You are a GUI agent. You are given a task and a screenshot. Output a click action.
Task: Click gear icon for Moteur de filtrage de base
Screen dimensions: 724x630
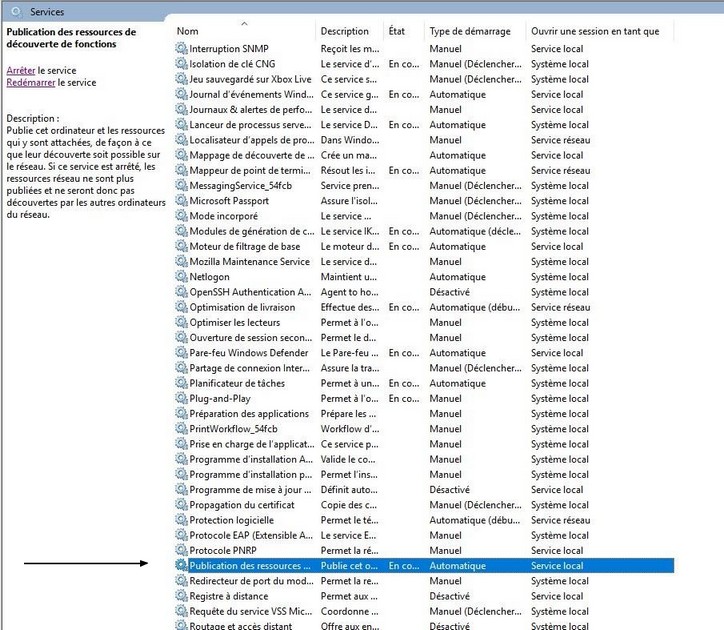point(181,246)
